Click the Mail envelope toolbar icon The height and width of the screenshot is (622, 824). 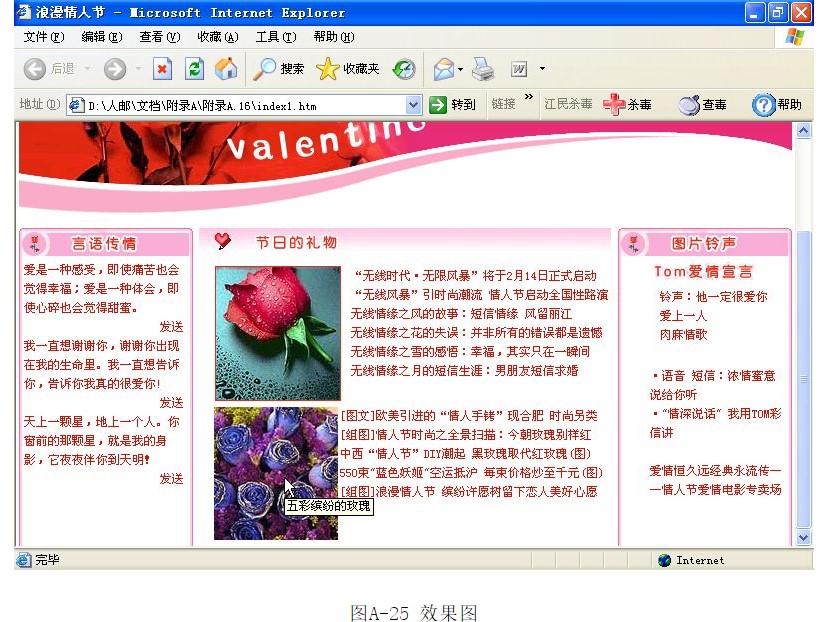pyautogui.click(x=442, y=69)
